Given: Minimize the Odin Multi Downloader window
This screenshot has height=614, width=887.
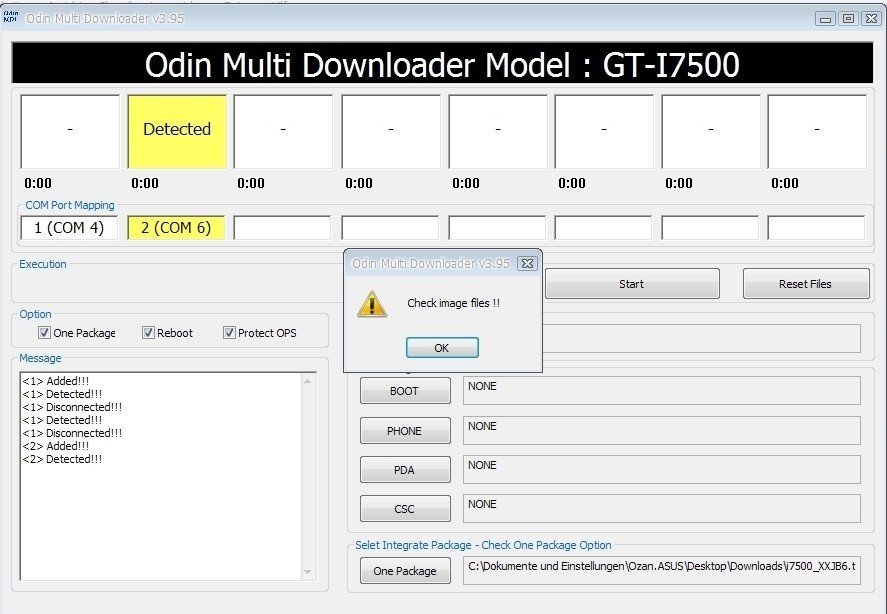Looking at the screenshot, I should tap(825, 19).
